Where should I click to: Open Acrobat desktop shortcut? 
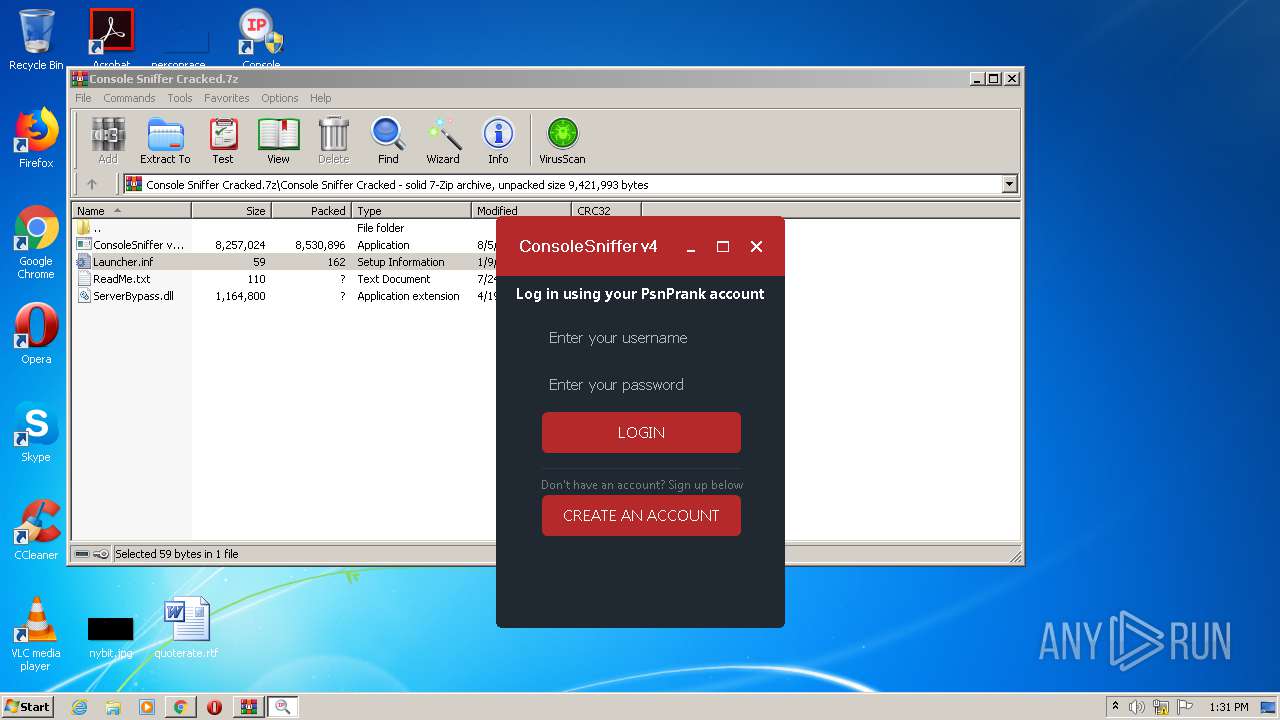(112, 38)
